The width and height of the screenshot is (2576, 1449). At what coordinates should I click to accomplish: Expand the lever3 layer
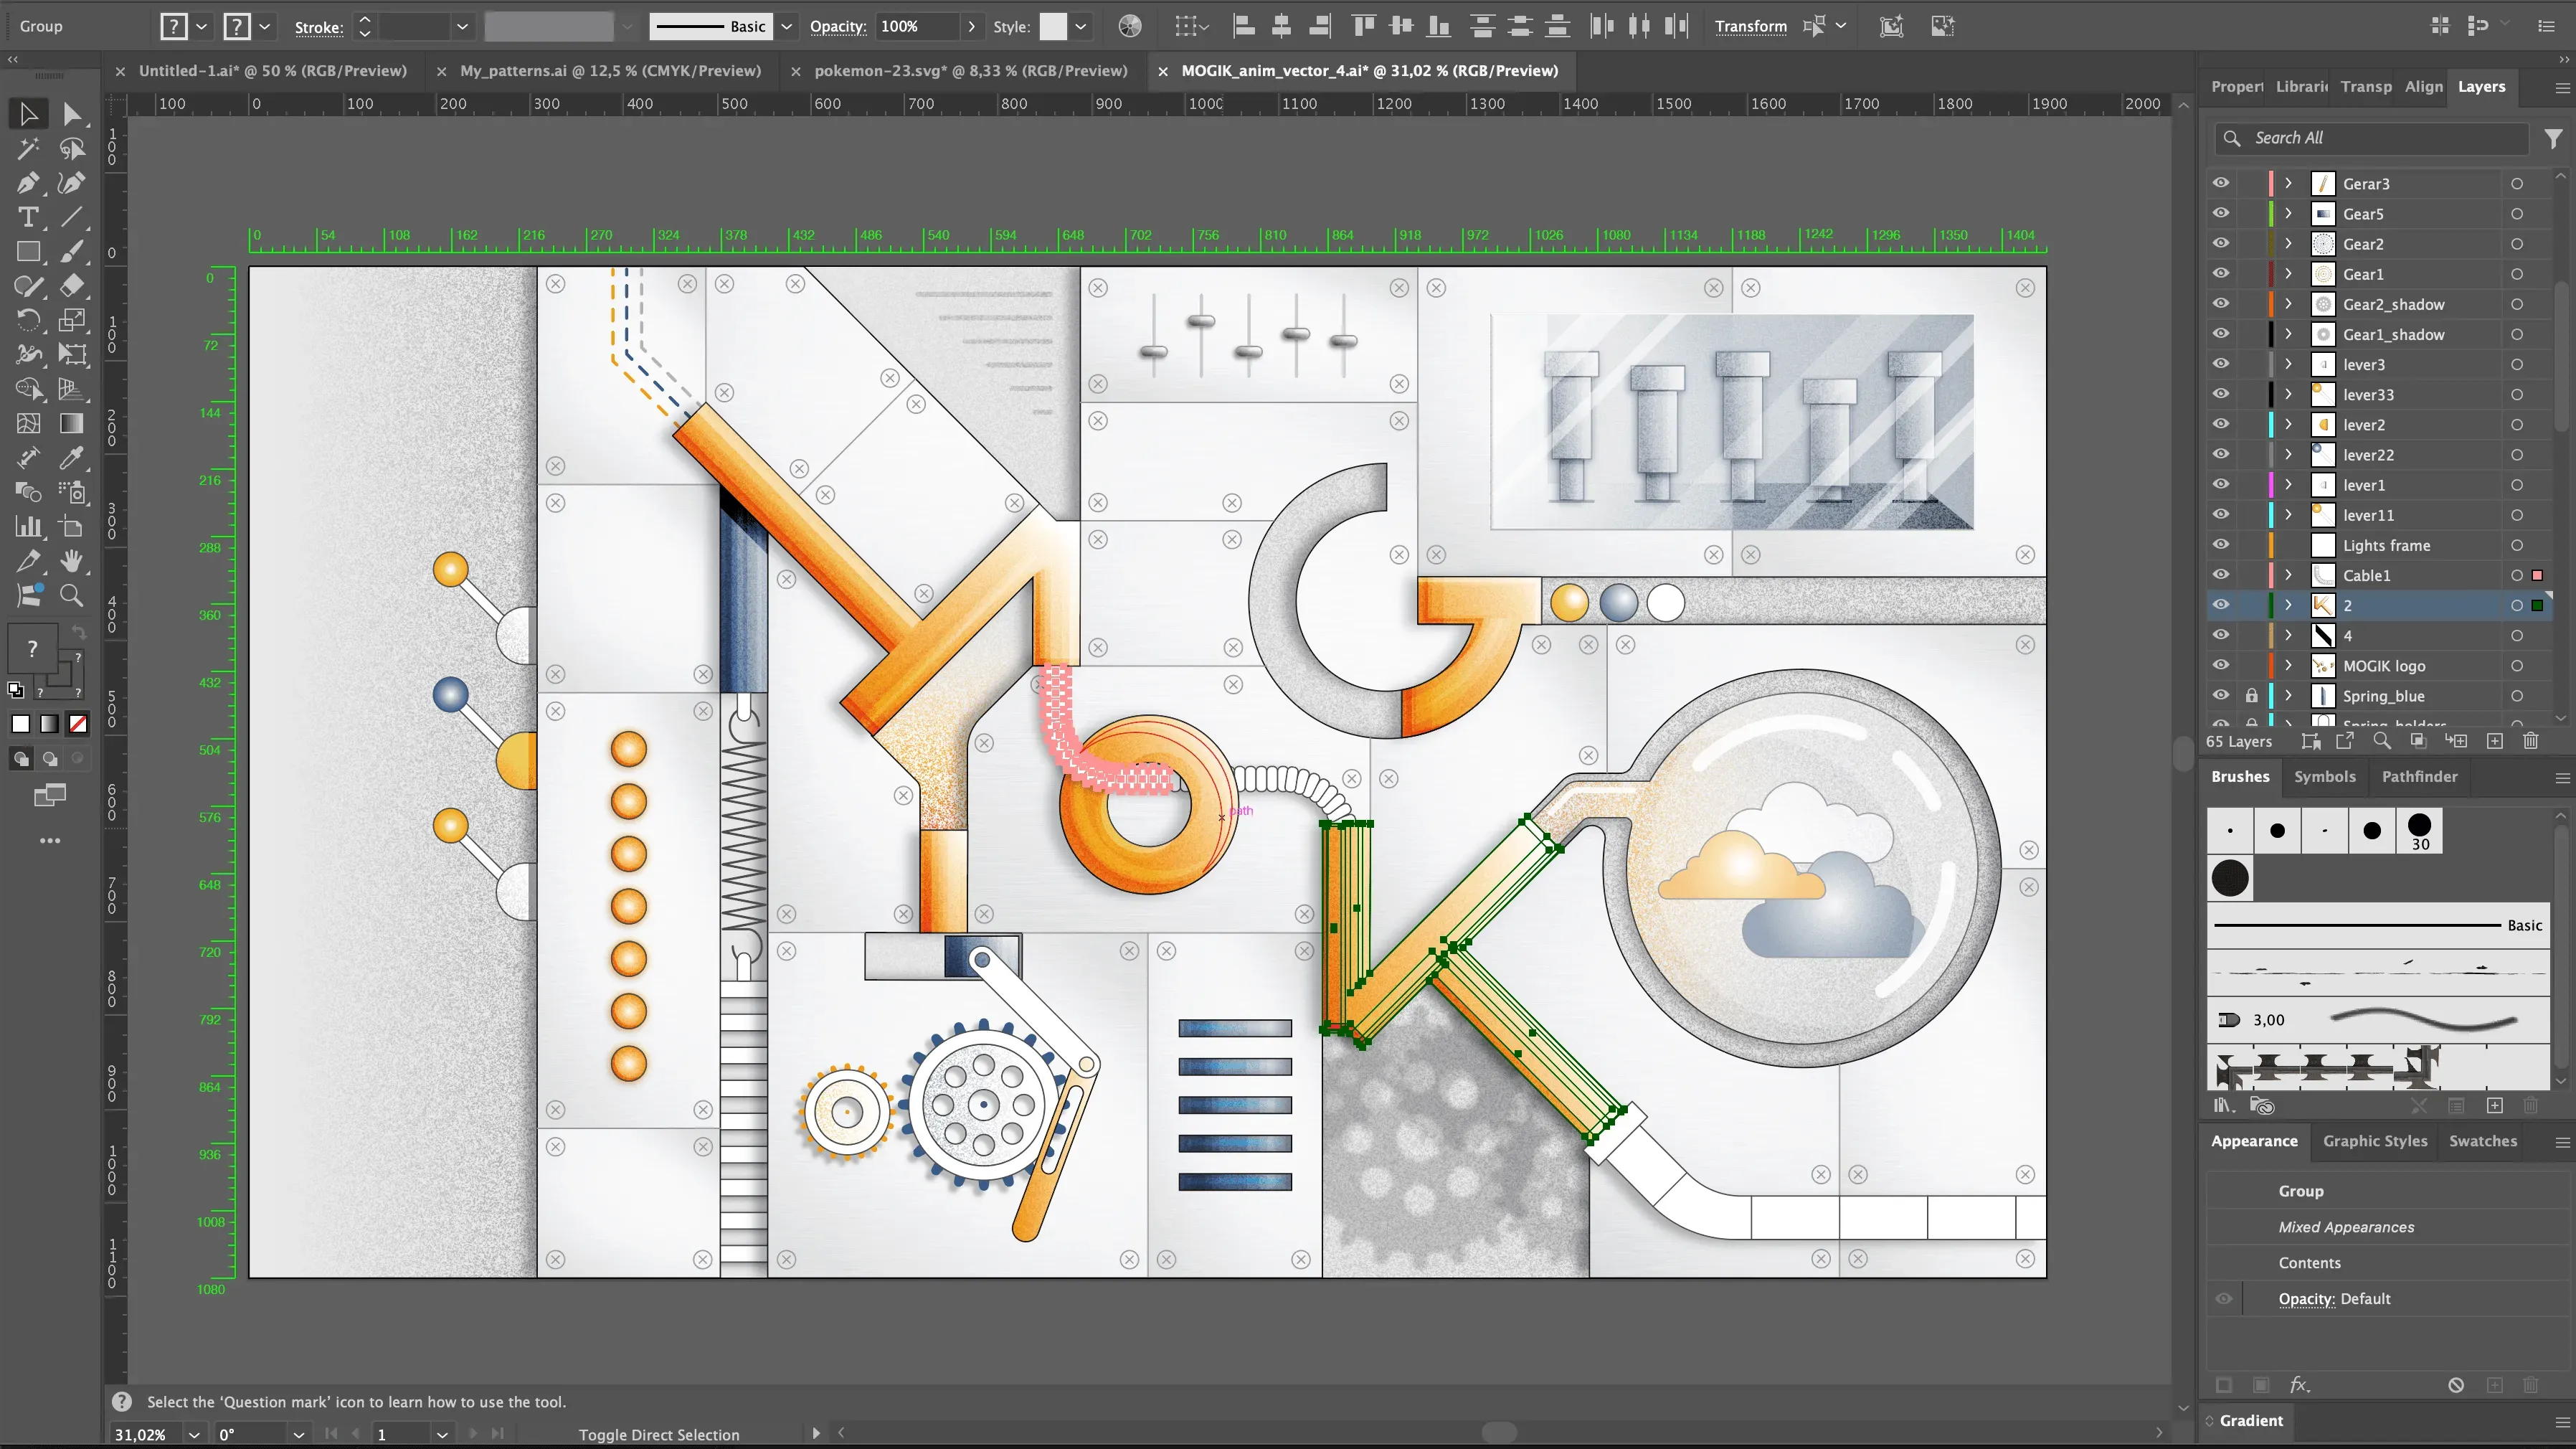click(x=2288, y=364)
